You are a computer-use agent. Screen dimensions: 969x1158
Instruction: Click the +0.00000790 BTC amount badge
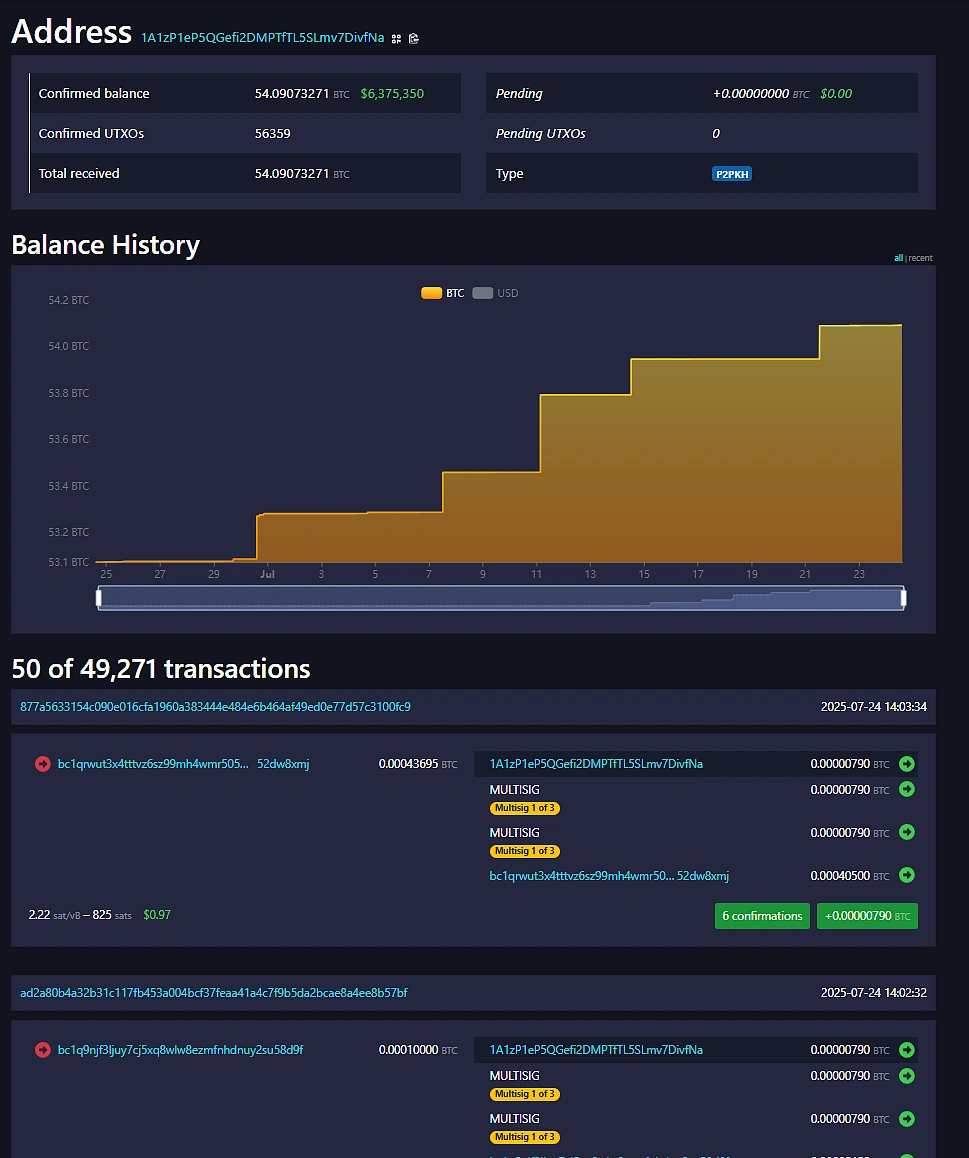point(867,915)
